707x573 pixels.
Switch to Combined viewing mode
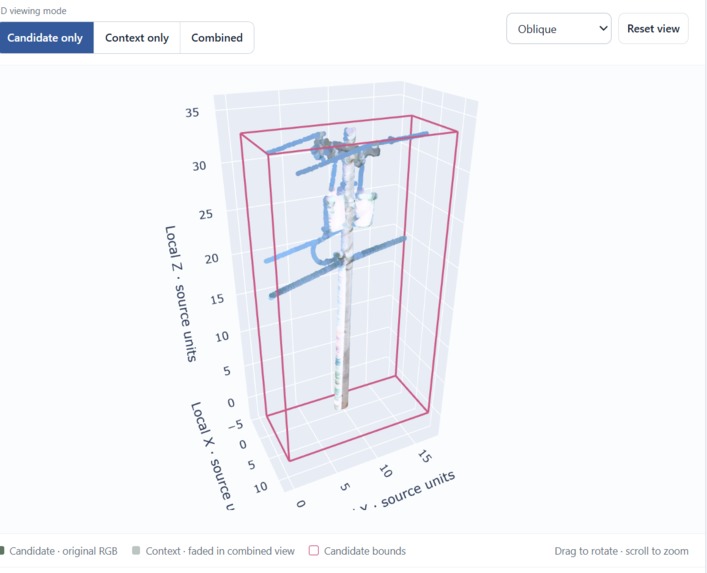click(x=217, y=37)
